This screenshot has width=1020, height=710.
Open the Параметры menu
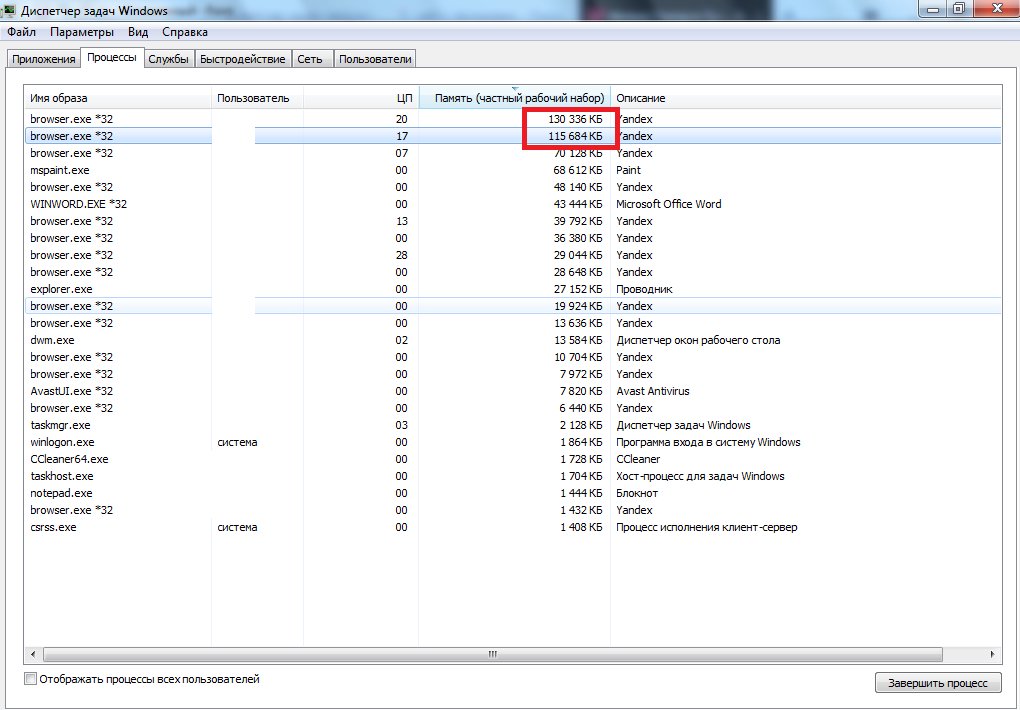82,32
